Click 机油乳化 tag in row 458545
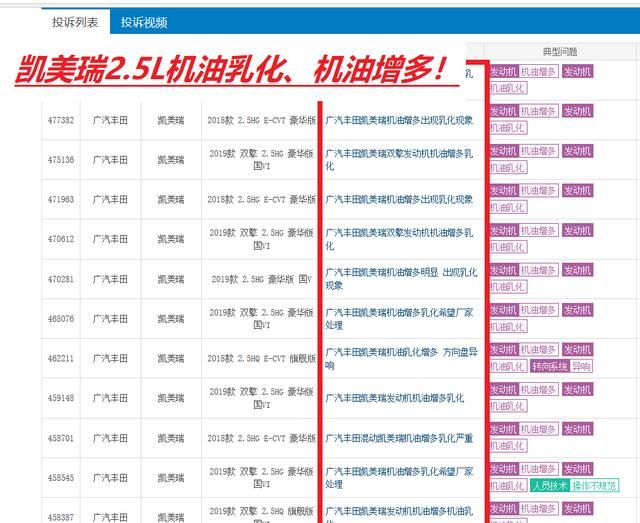Viewport: 640px width, 523px height. 508,485
